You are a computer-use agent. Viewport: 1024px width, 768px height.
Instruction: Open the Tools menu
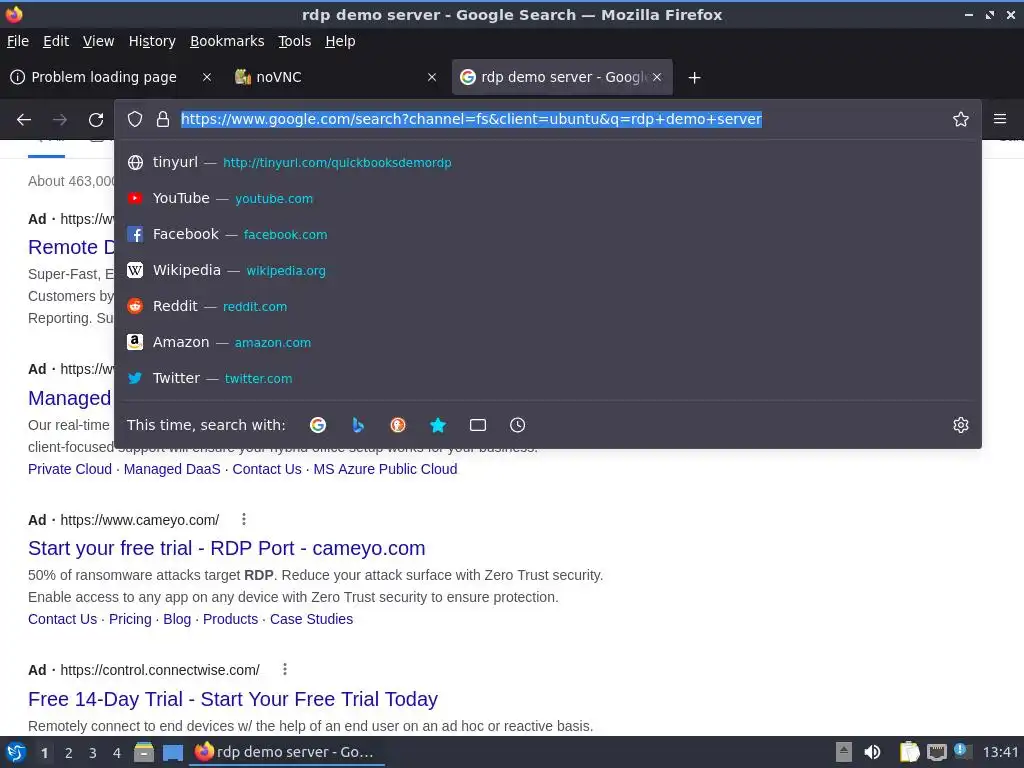(x=295, y=41)
